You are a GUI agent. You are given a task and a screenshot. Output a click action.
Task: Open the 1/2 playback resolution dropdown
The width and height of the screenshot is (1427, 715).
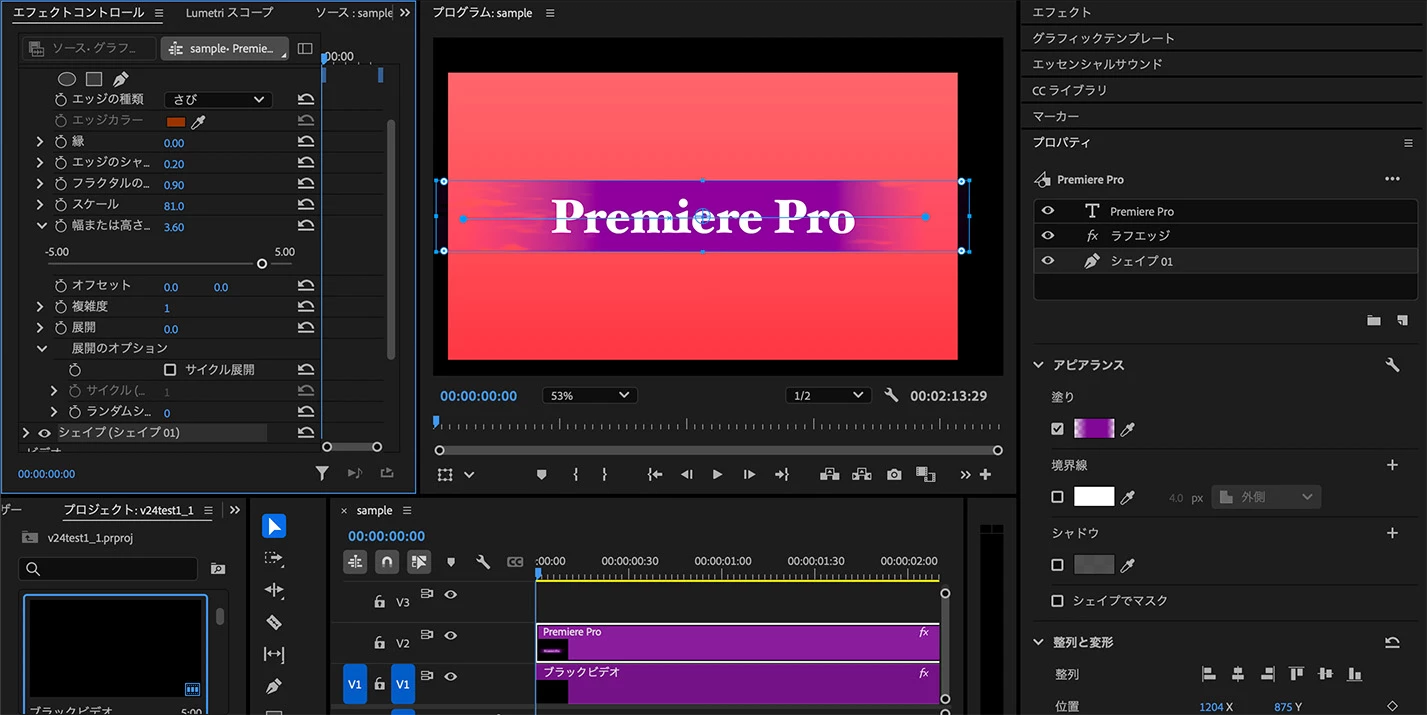point(829,396)
